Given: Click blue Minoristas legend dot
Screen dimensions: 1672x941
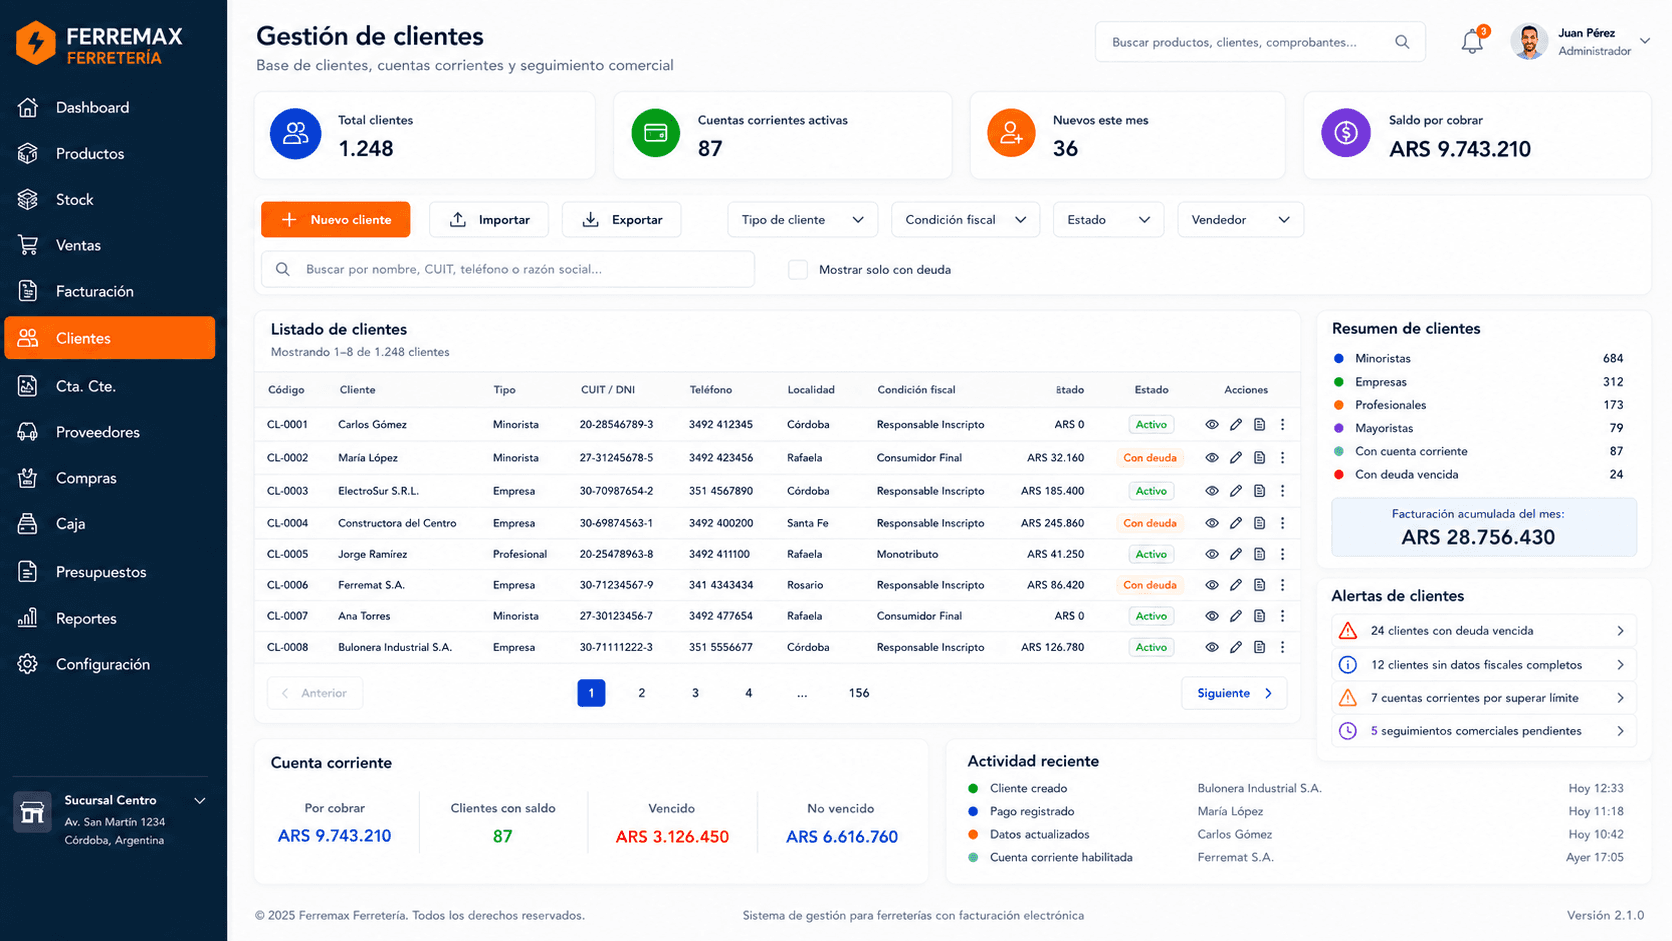Looking at the screenshot, I should tap(1339, 358).
